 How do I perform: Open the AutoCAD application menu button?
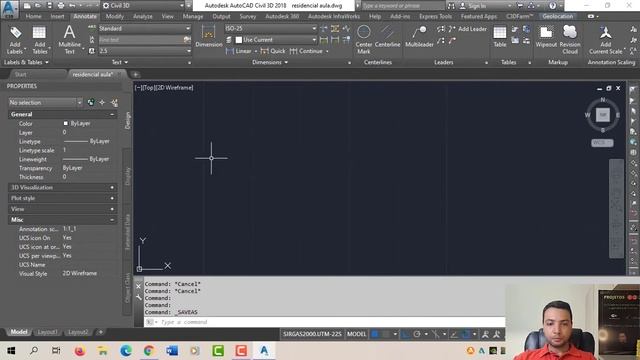click(9, 8)
